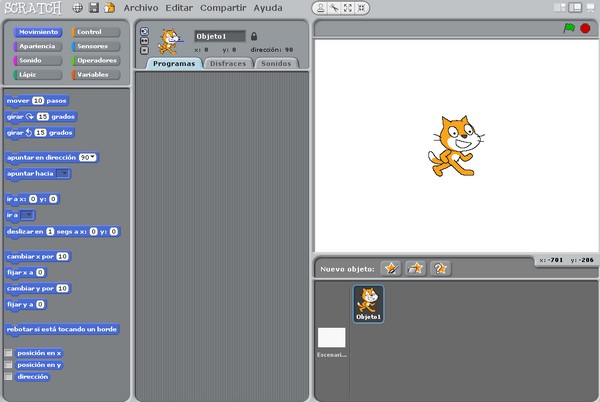Click the save project floppy icon
Viewport: 600px width, 402px height.
94,8
